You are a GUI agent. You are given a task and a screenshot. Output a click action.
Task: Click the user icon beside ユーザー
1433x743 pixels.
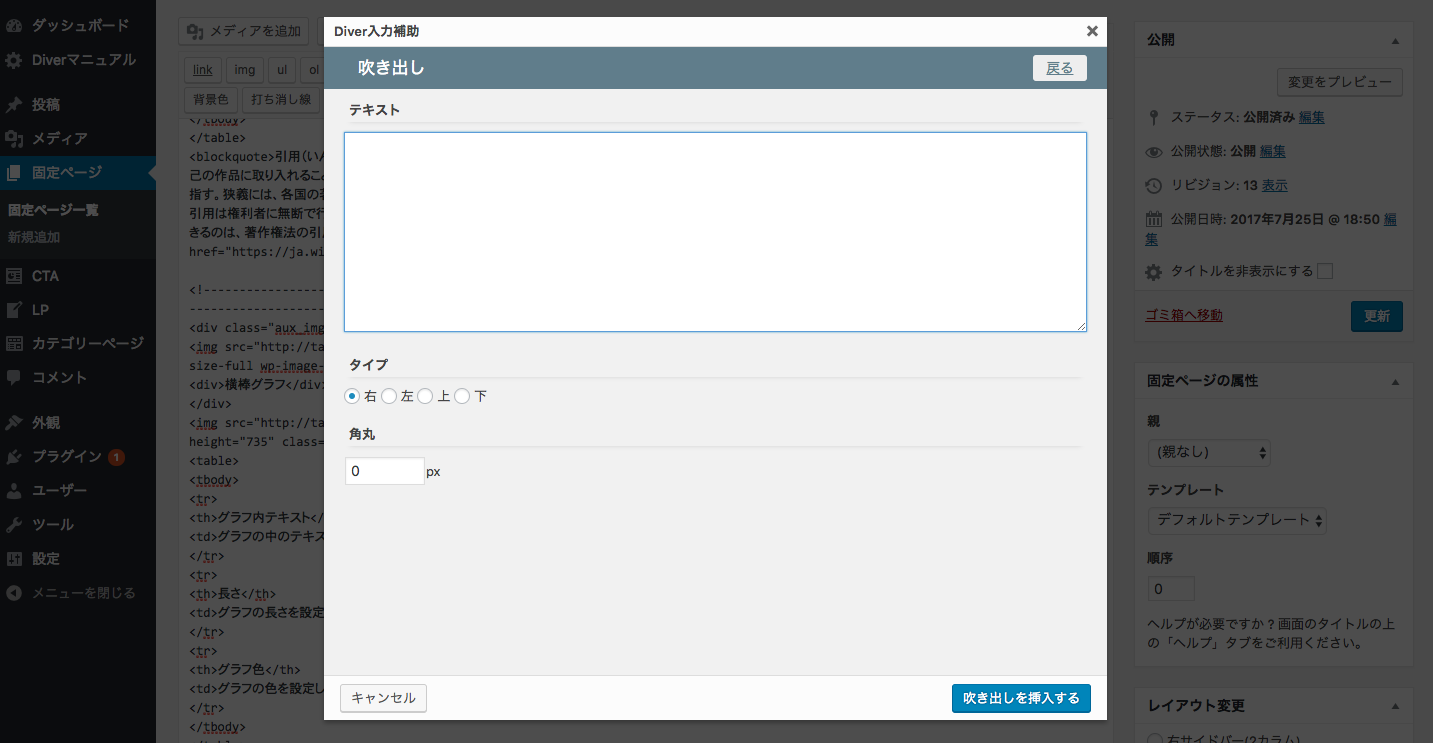pos(14,491)
